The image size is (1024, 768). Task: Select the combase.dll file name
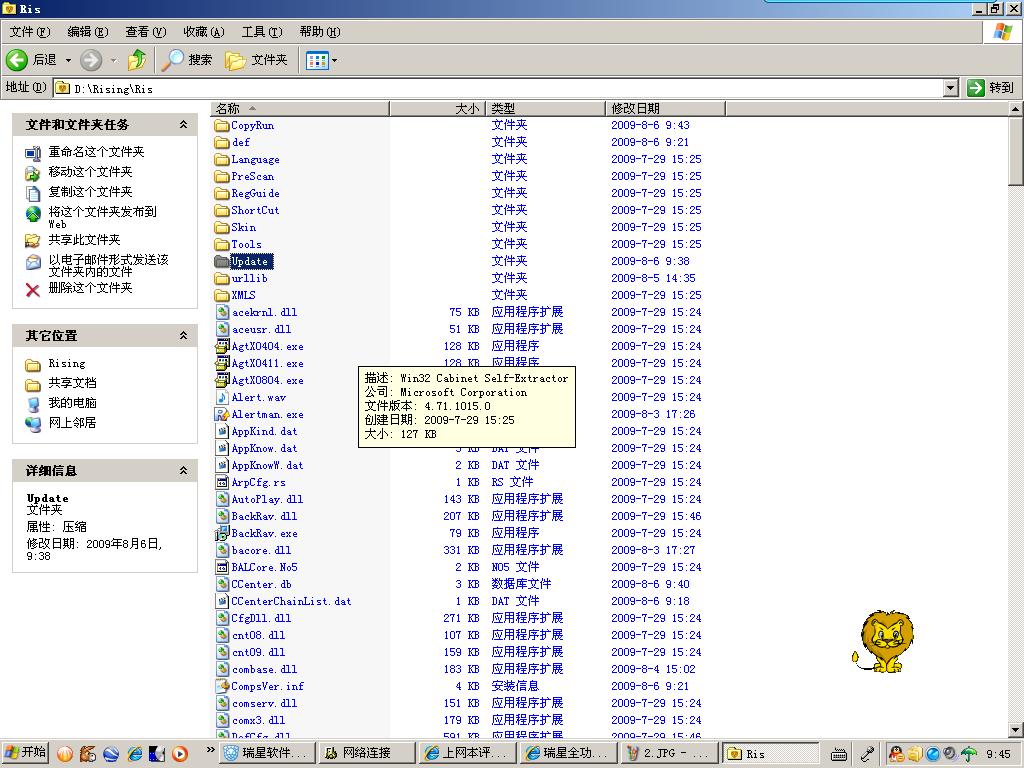pyautogui.click(x=264, y=669)
